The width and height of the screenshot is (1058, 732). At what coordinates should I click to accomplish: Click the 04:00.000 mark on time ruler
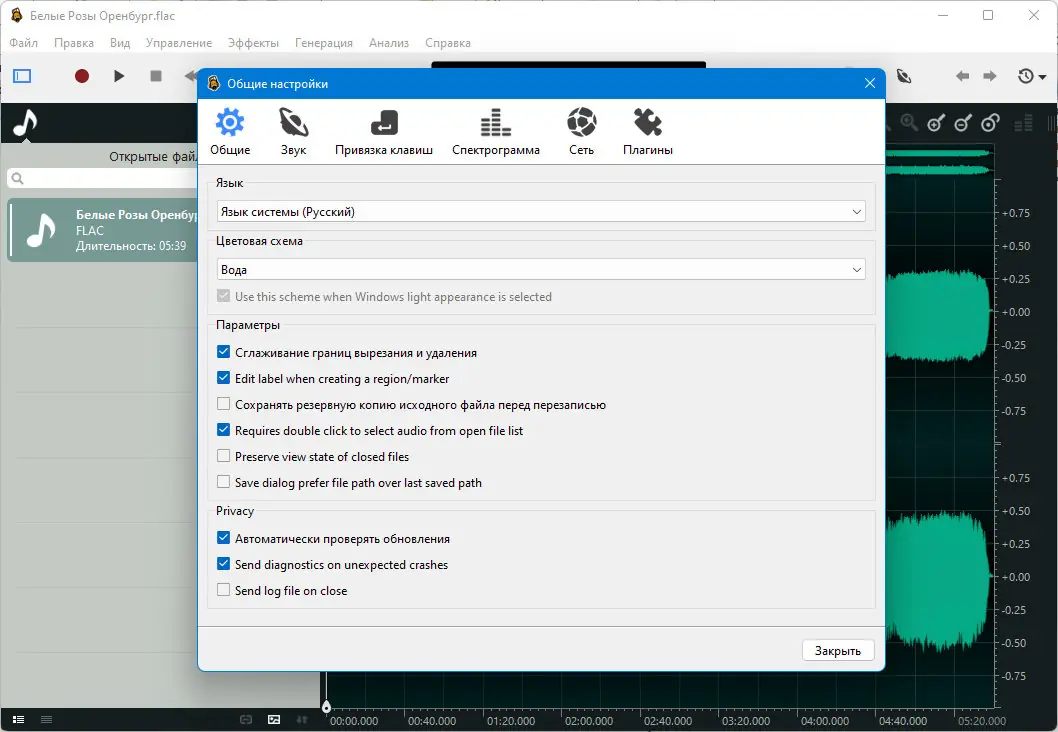pos(825,721)
